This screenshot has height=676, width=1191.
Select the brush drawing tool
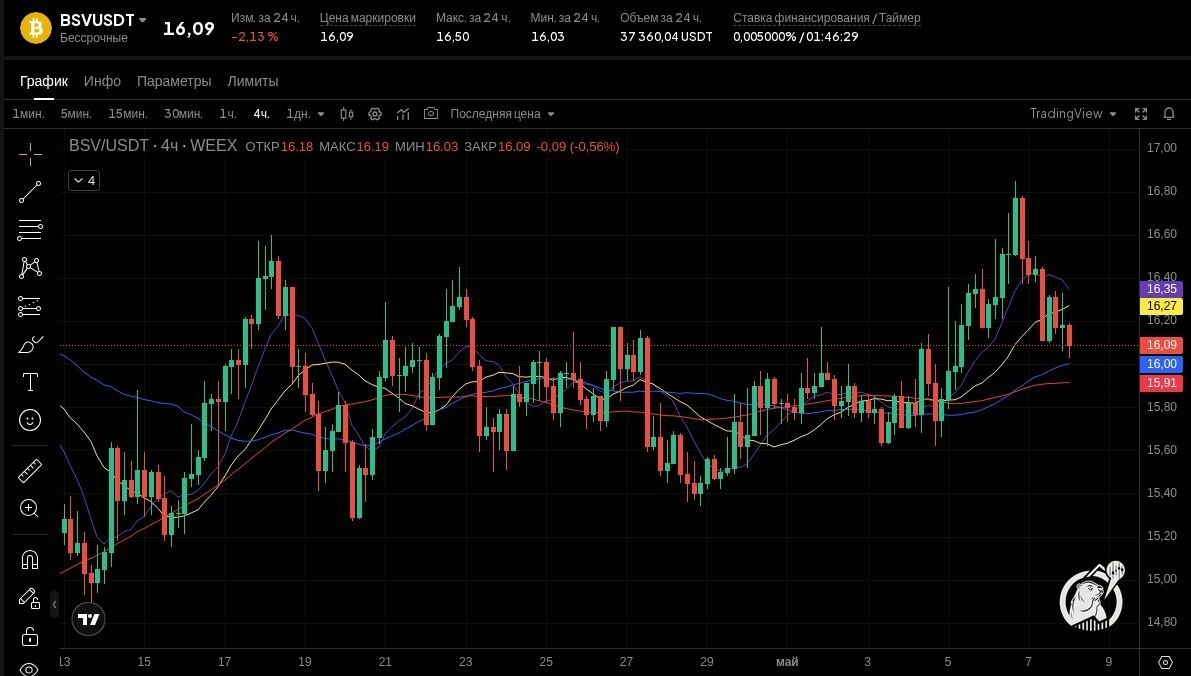tap(30, 345)
